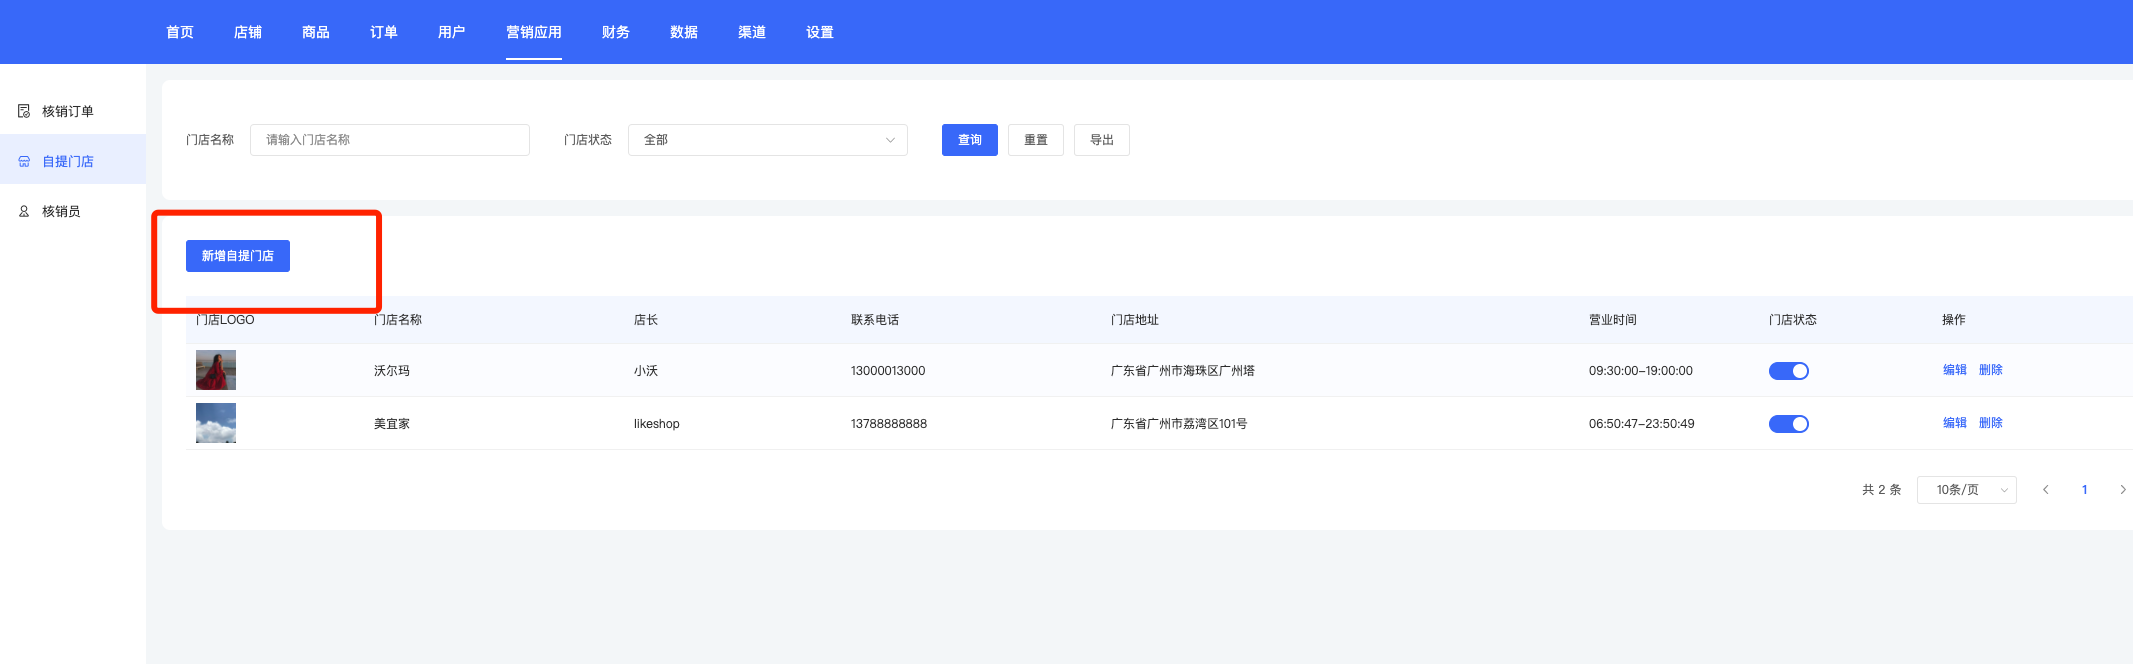Image resolution: width=2133 pixels, height=664 pixels.
Task: Click 删除 link for 美宜家 row
Action: point(1990,423)
